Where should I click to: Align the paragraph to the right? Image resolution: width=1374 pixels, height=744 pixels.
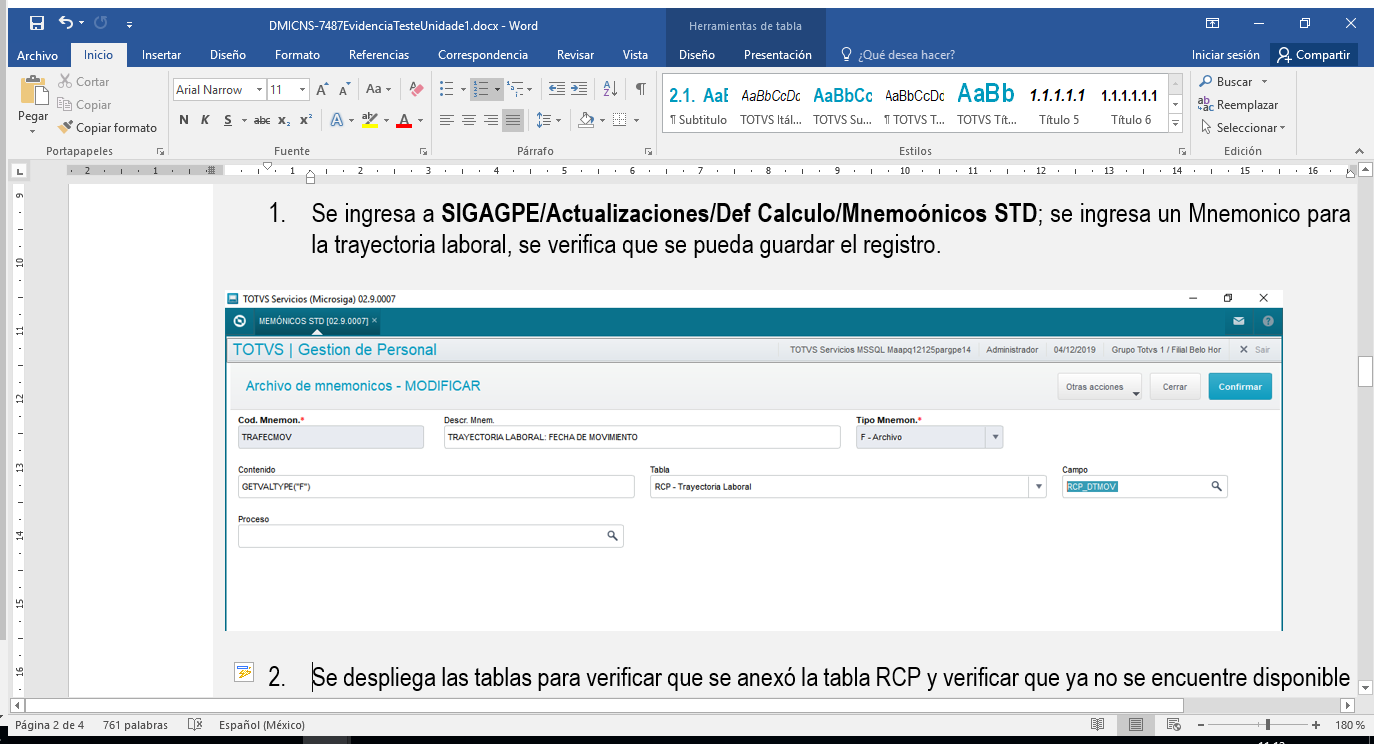tap(490, 120)
